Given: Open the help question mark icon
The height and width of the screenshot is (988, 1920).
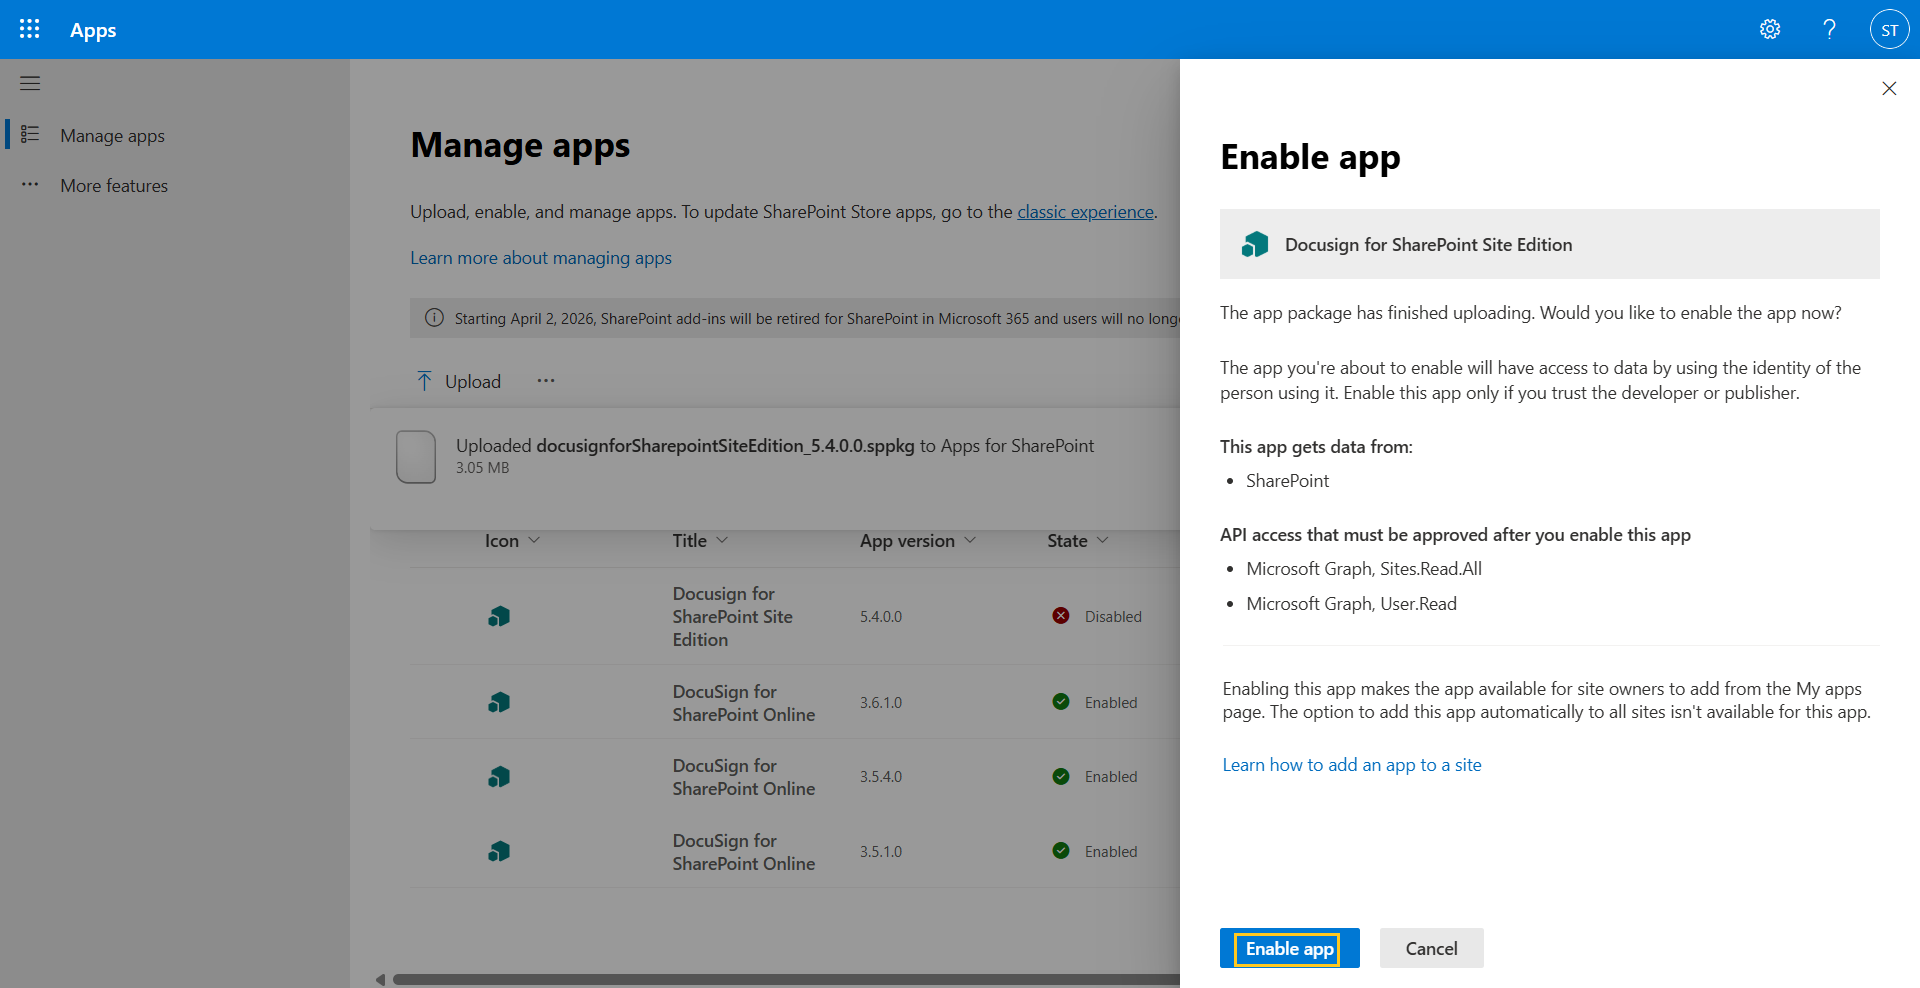Looking at the screenshot, I should click(1829, 29).
